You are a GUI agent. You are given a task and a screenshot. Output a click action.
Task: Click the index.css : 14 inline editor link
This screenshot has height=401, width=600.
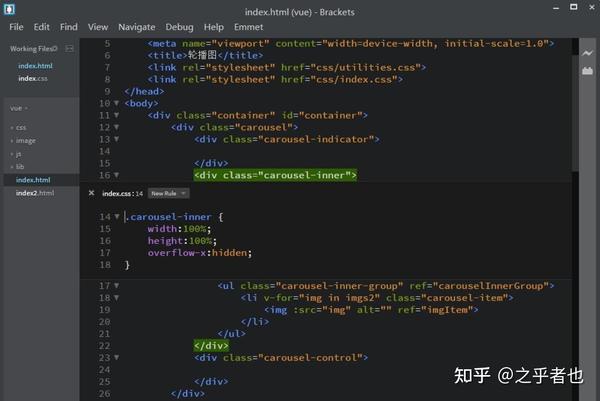(122, 194)
